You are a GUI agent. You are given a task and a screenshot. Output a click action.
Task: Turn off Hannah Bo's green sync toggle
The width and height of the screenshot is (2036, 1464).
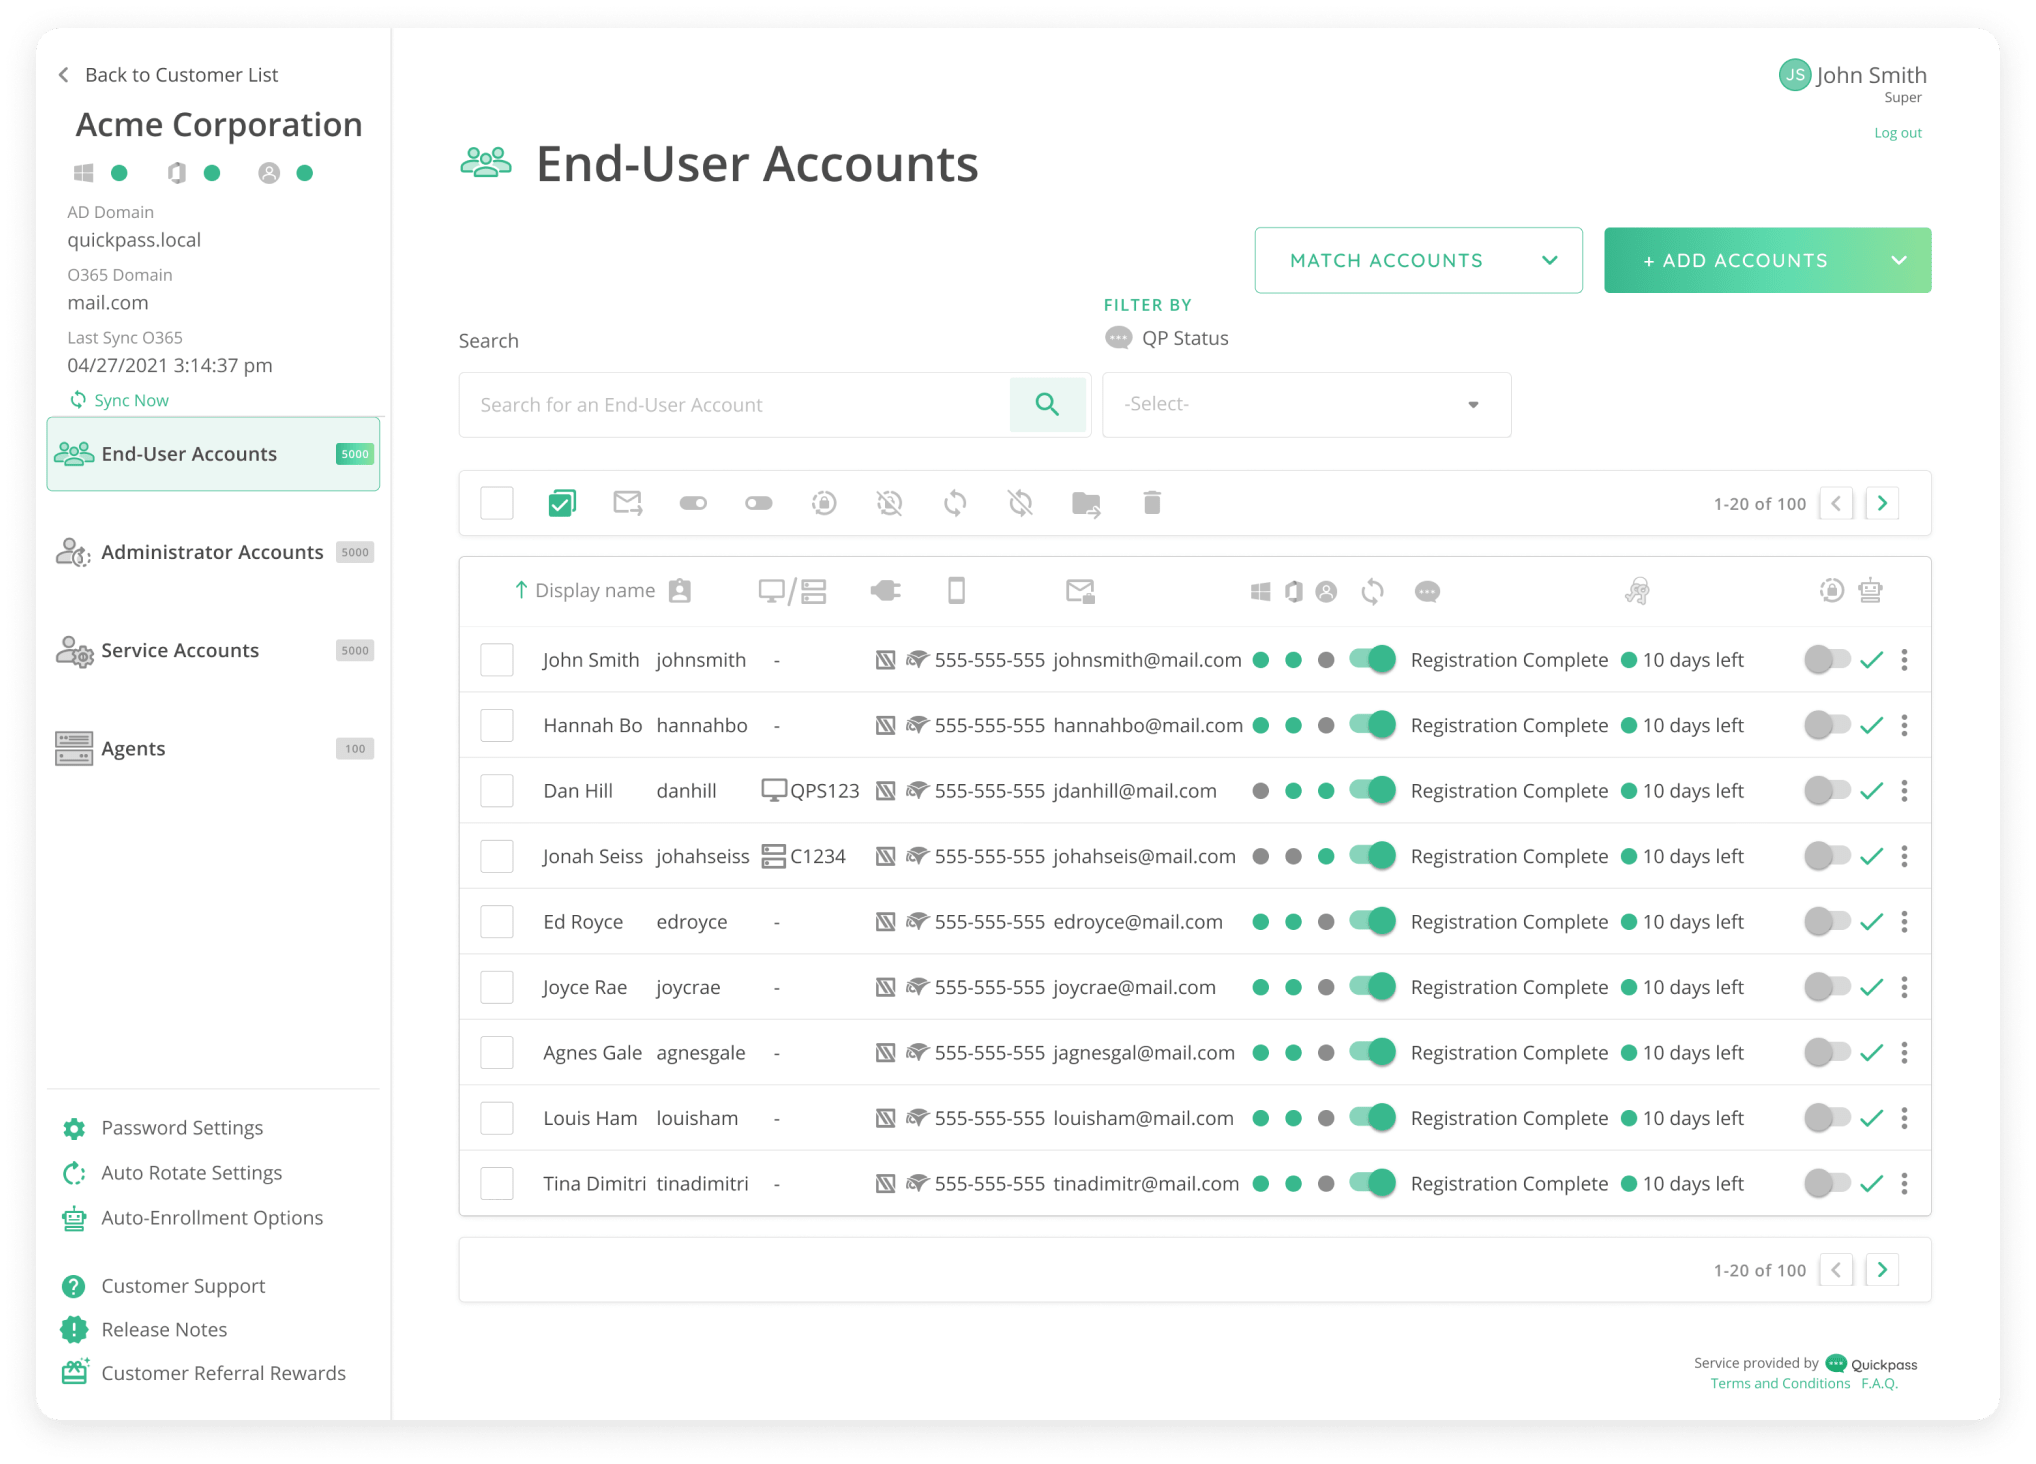1372,725
